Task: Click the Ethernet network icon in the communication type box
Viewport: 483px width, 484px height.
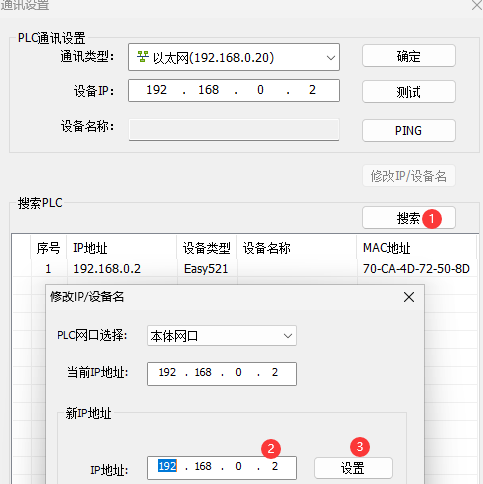Action: [x=143, y=57]
